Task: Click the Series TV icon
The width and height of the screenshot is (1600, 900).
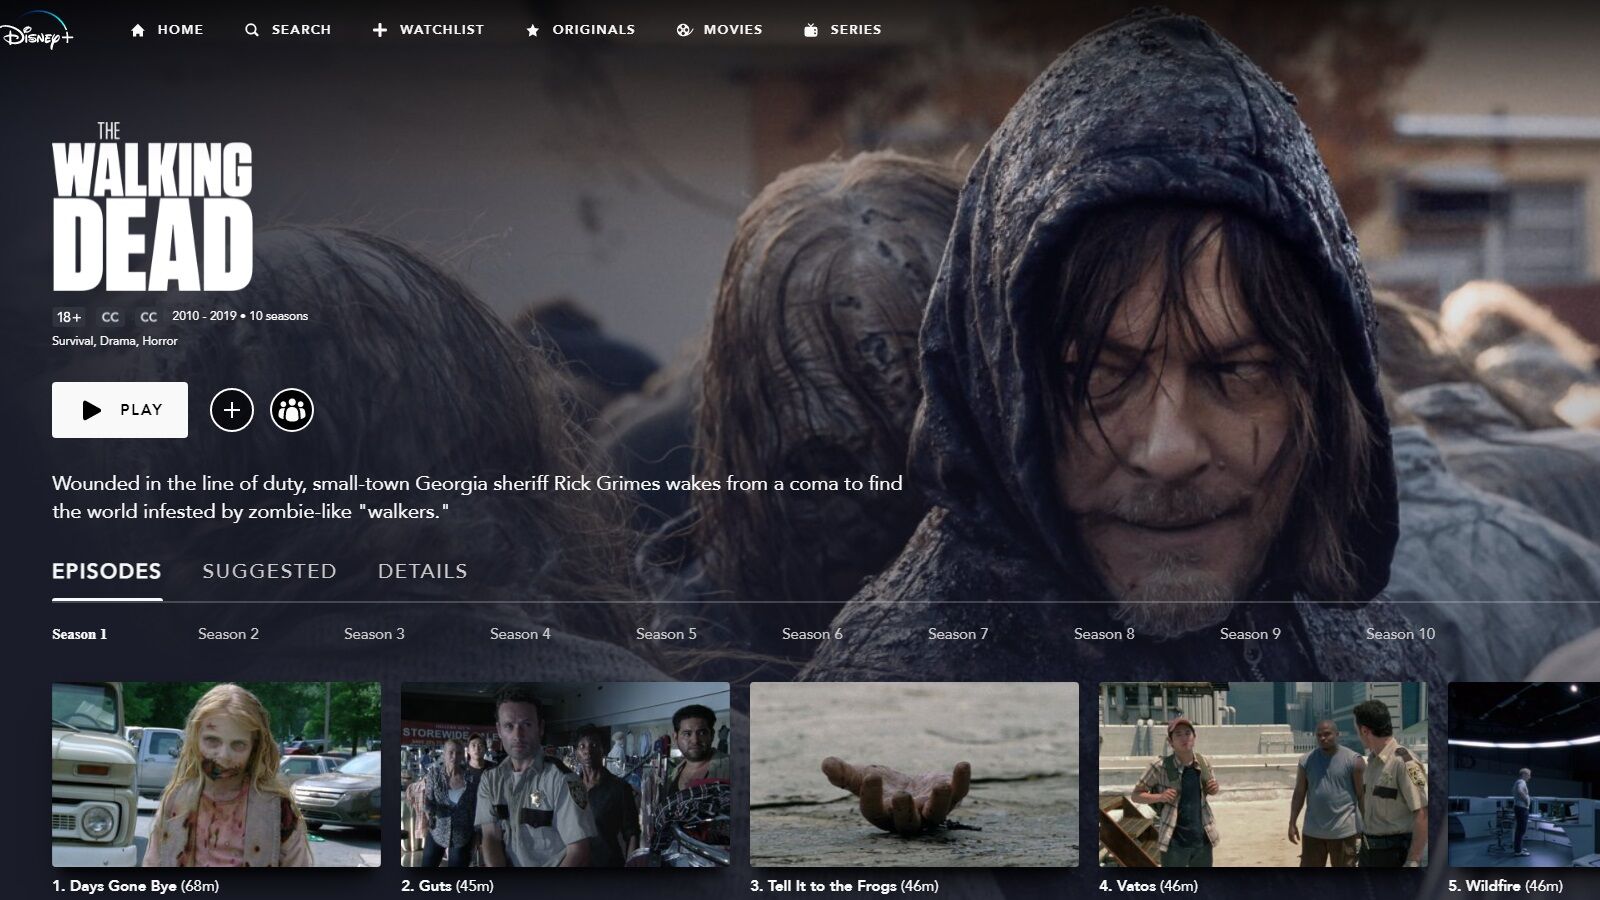Action: click(811, 30)
